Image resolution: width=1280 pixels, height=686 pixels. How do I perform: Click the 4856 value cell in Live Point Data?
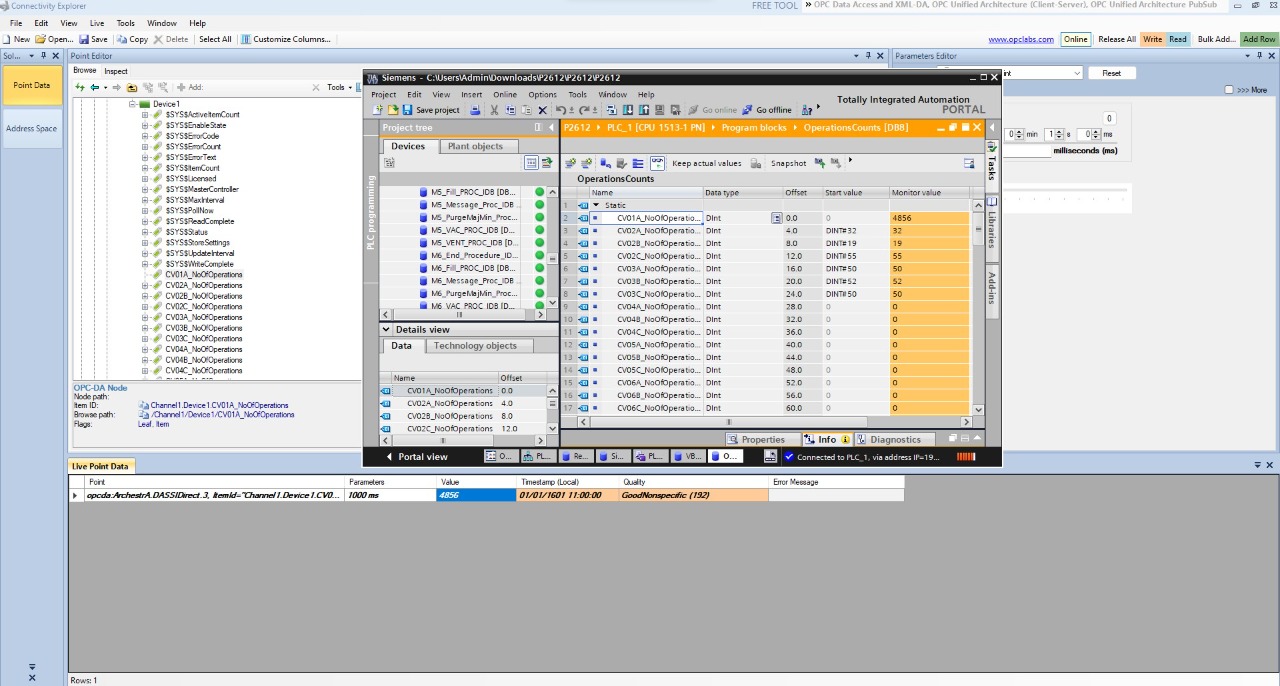coord(475,496)
